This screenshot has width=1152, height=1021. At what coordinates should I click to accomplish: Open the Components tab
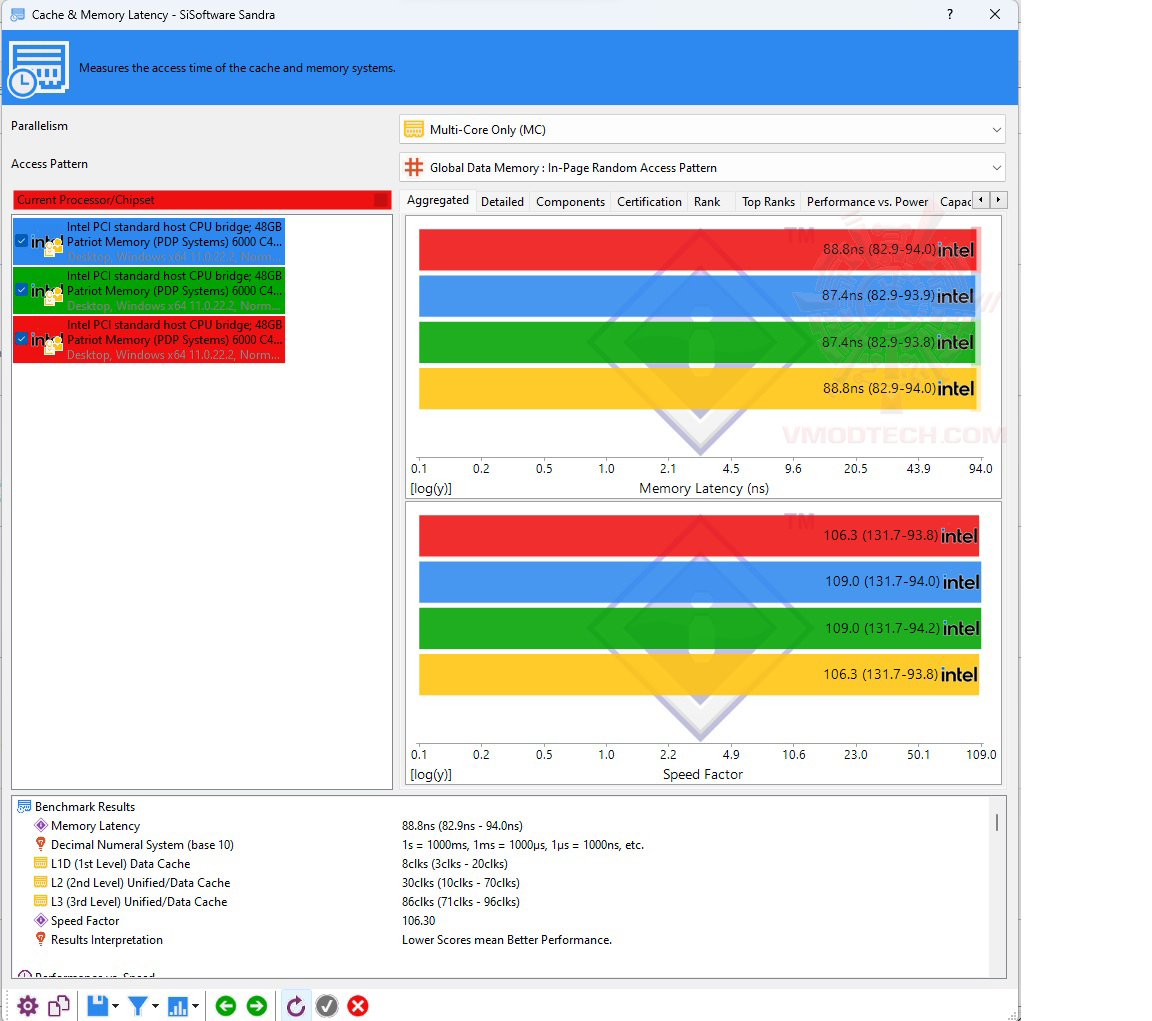click(570, 201)
